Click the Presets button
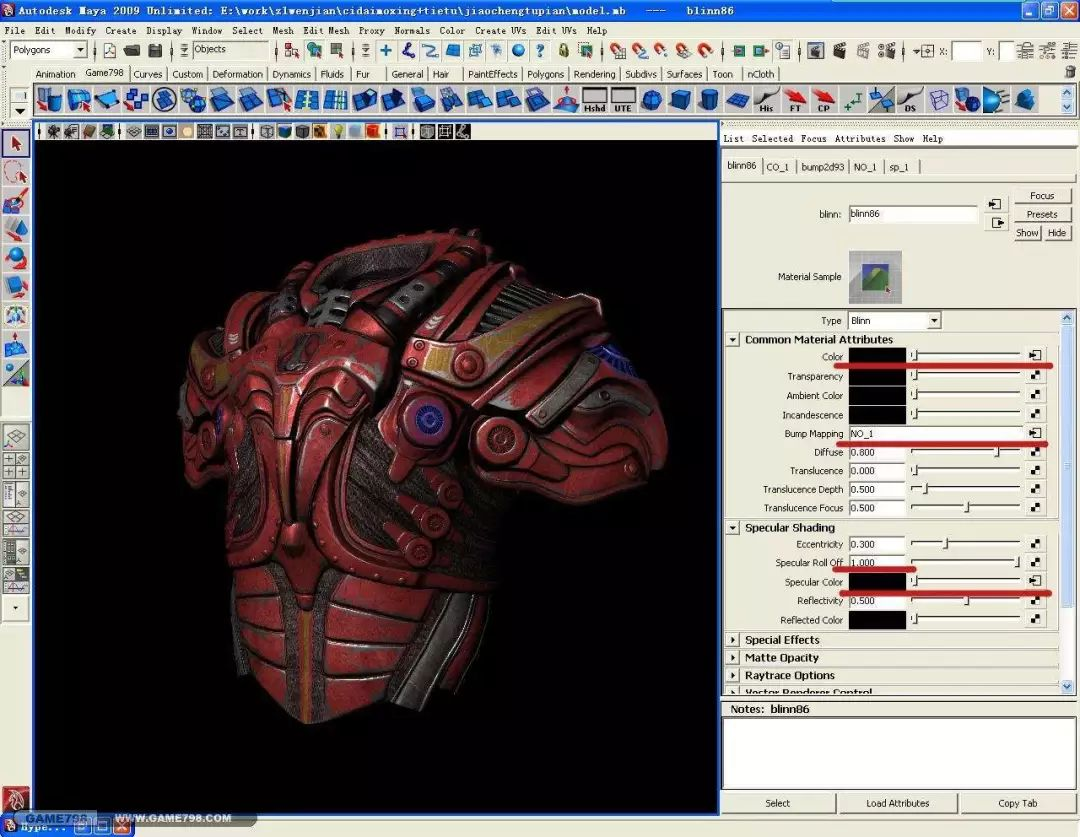The image size is (1080, 837). tap(1041, 214)
